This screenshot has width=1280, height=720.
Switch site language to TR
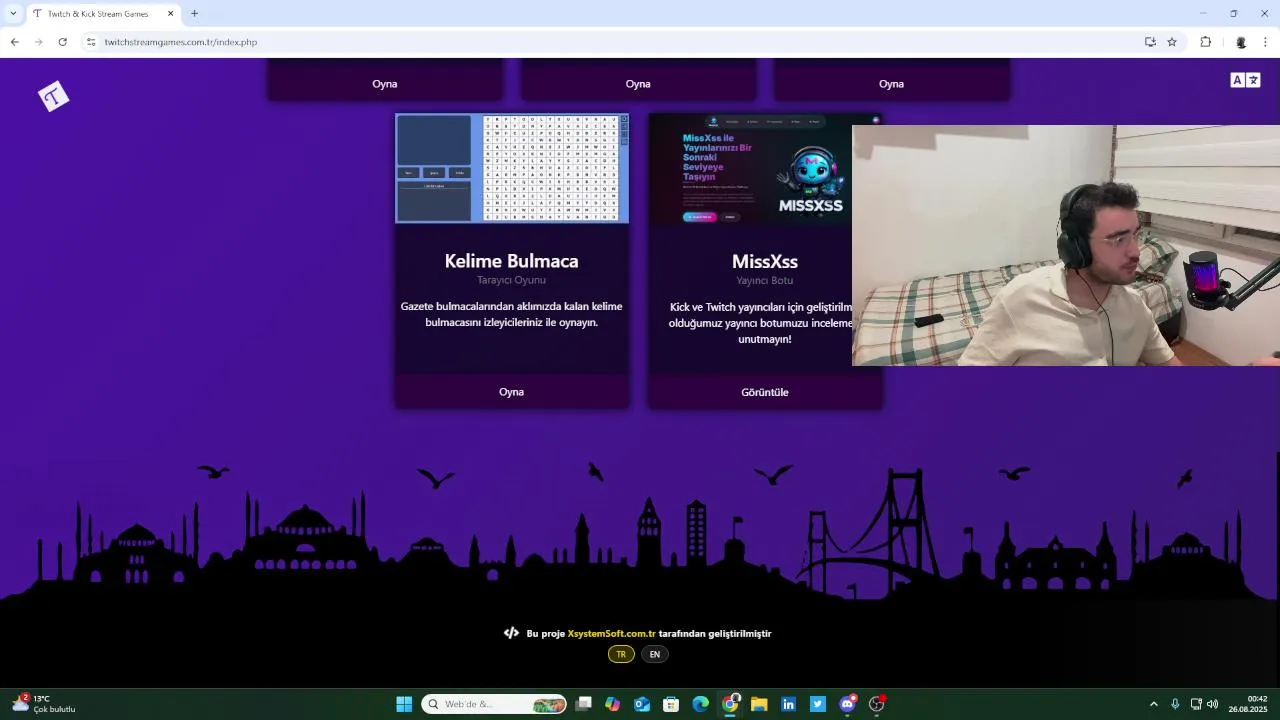tap(621, 654)
